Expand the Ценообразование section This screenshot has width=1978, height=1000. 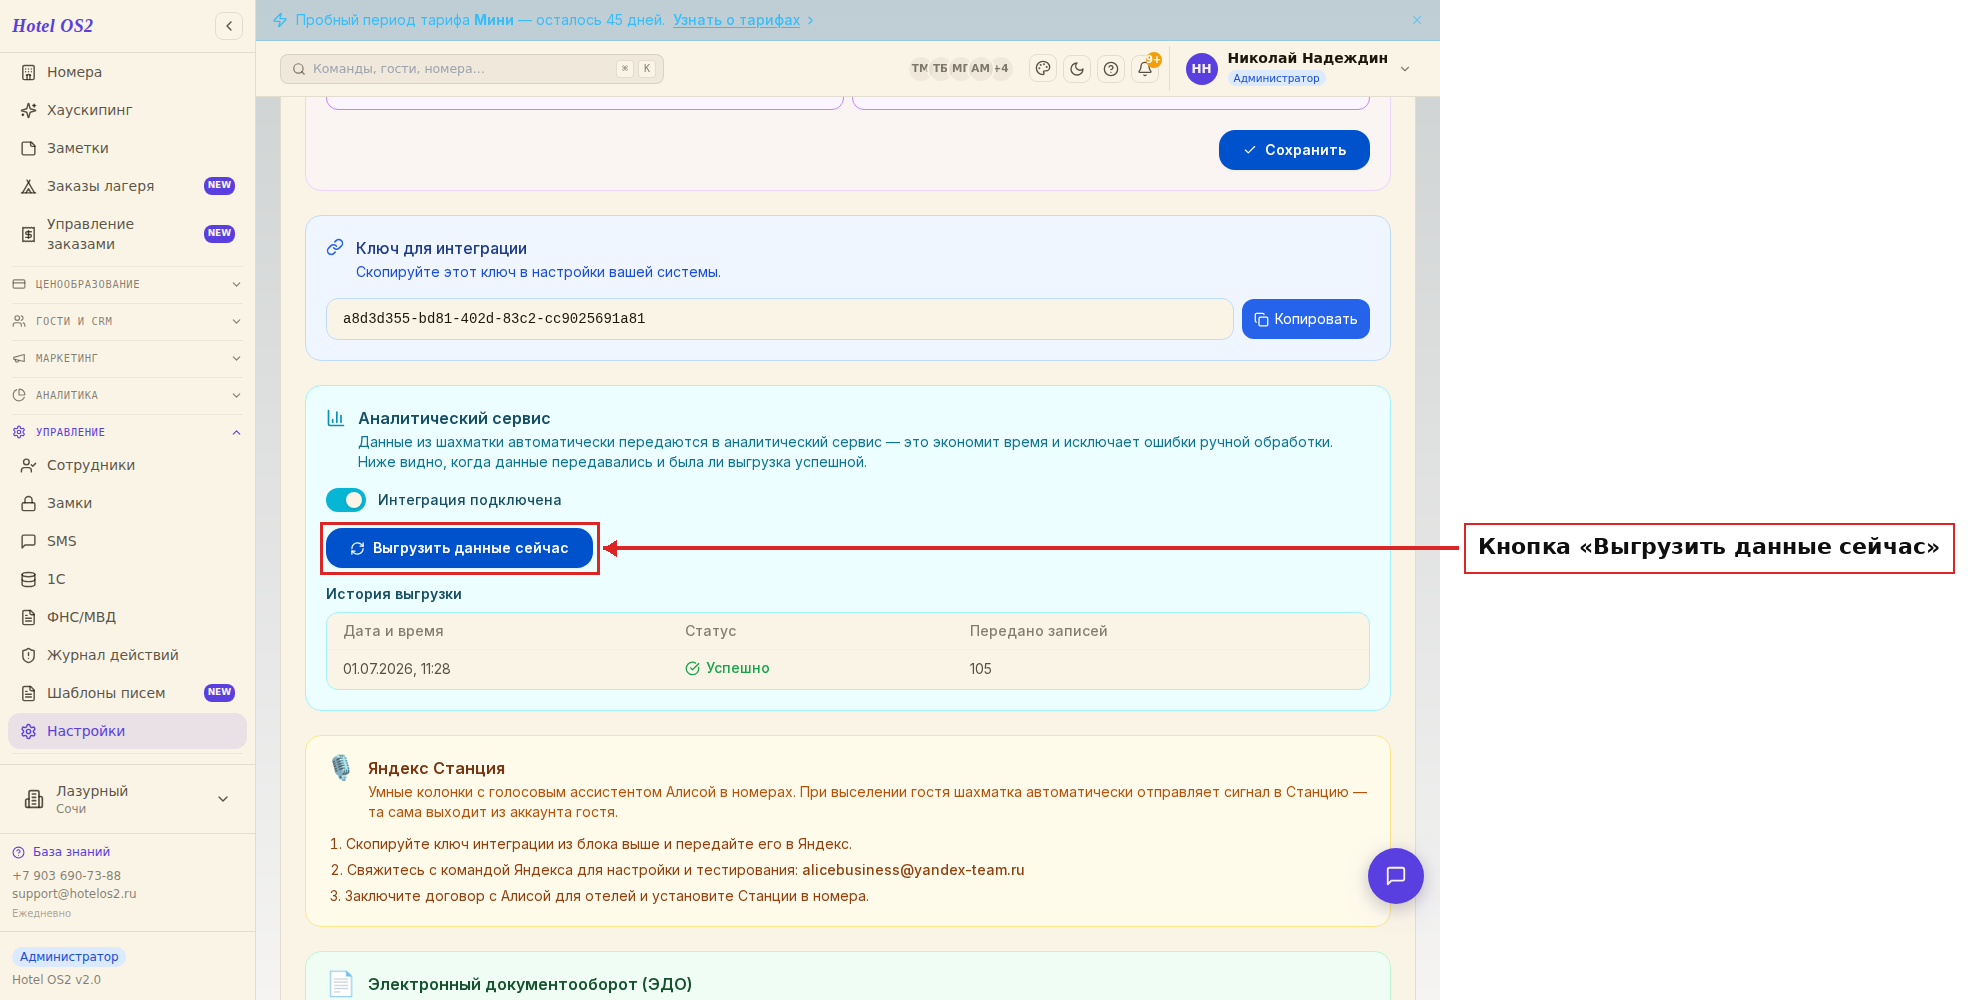tap(127, 285)
